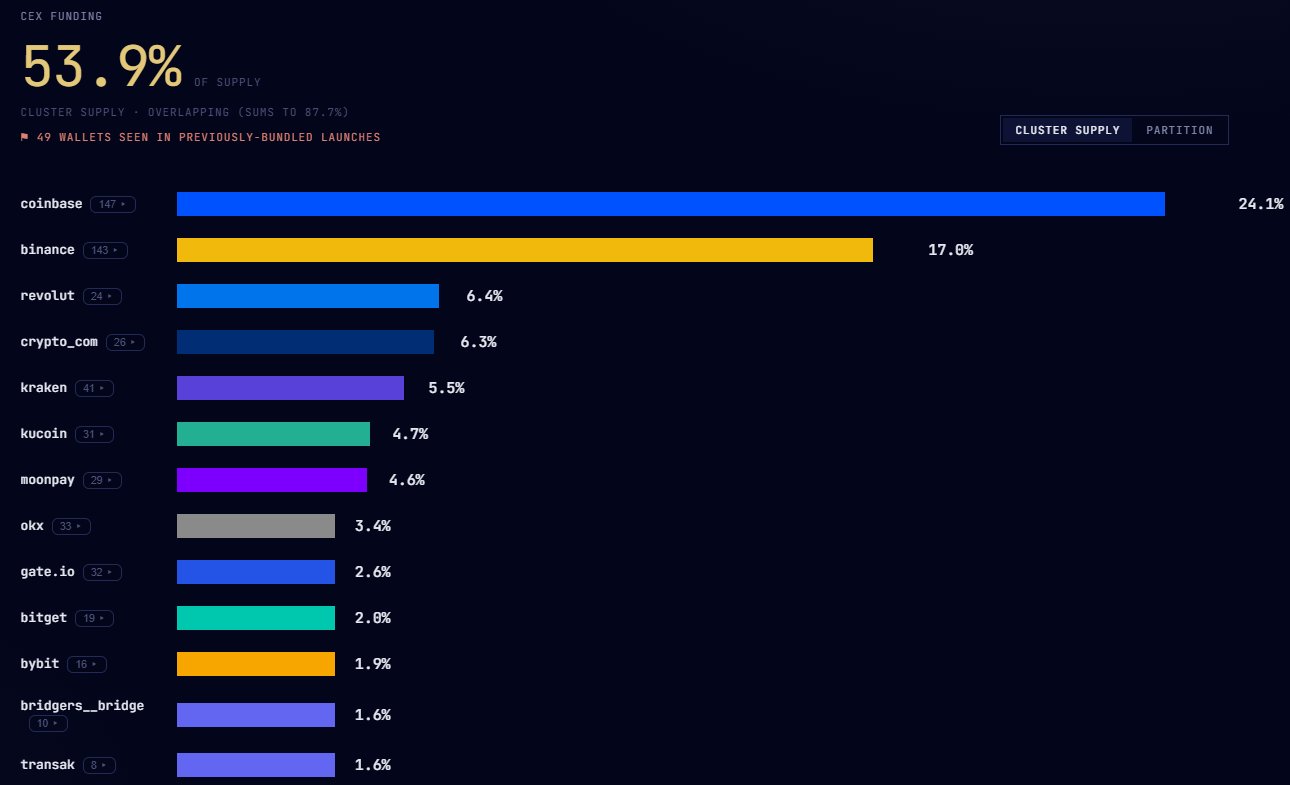The image size is (1290, 785).
Task: Click the bridgers__bridge bar
Action: 256,715
